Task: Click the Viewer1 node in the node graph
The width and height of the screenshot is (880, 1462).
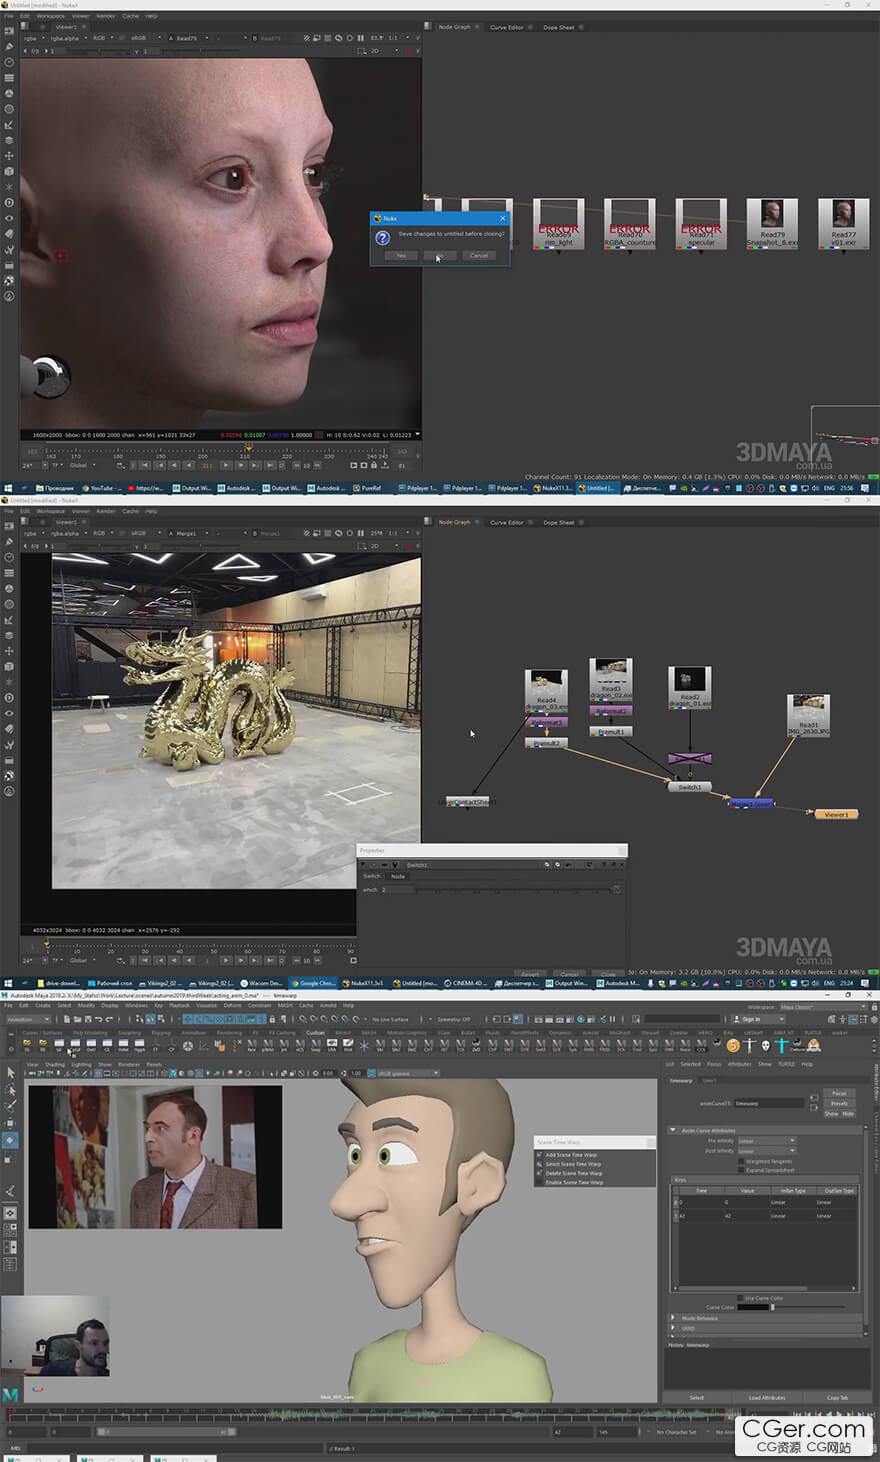Action: pos(835,814)
